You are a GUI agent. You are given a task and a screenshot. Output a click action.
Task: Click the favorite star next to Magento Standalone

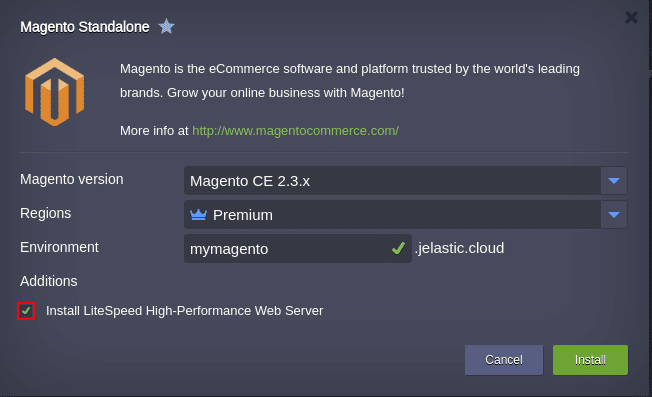coord(166,27)
